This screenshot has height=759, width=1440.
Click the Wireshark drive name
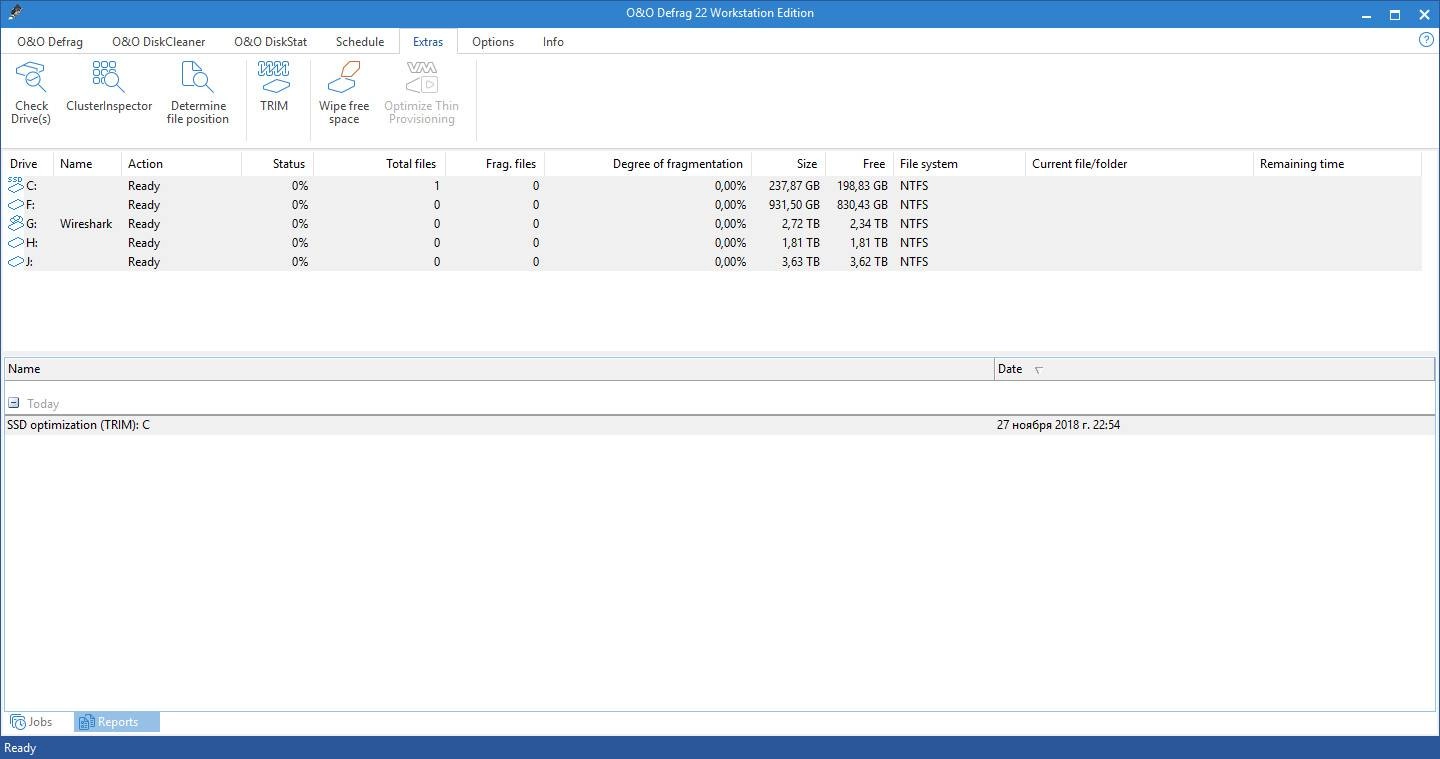(86, 224)
